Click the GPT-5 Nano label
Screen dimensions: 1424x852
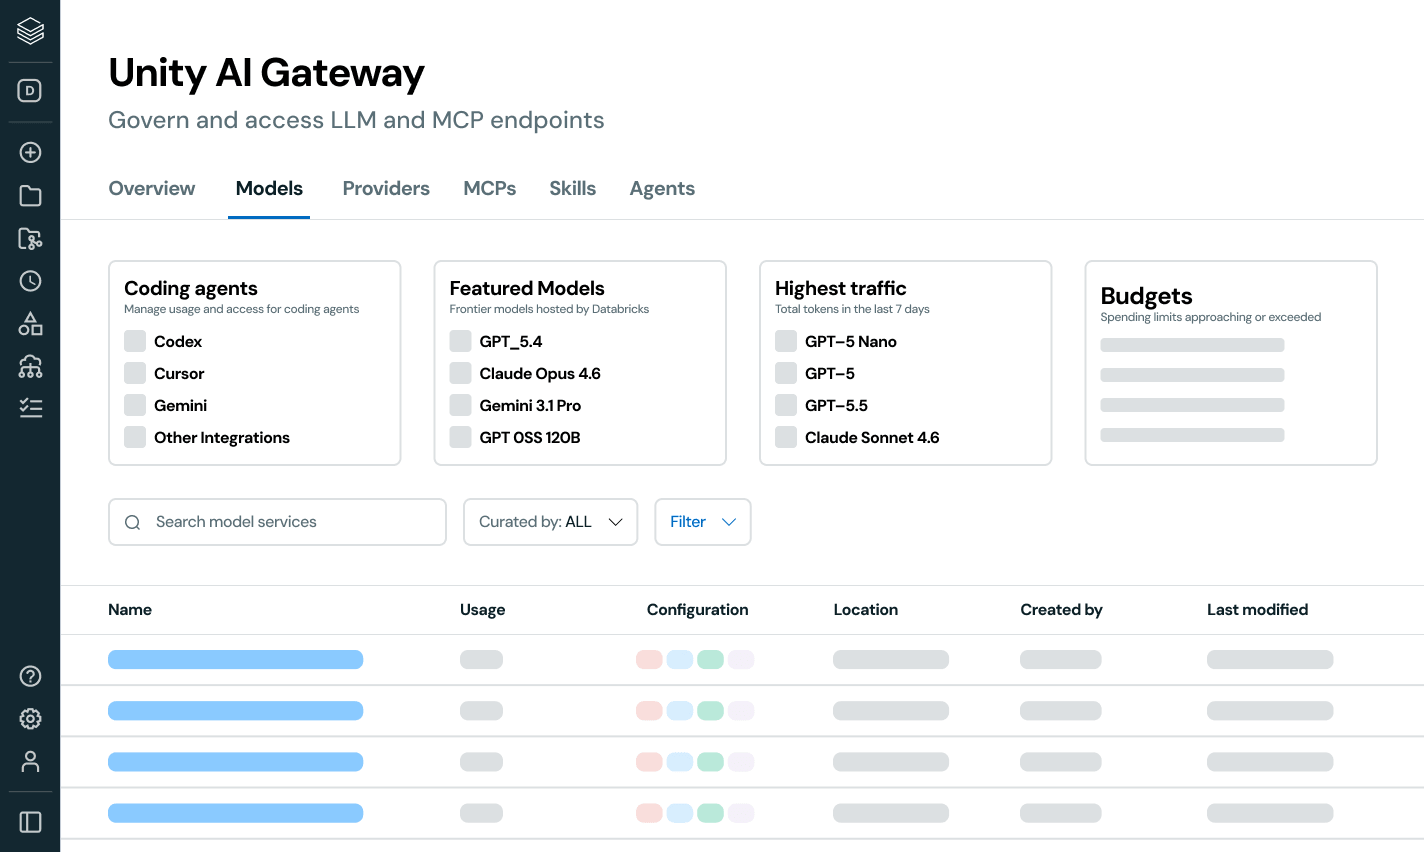coord(850,341)
